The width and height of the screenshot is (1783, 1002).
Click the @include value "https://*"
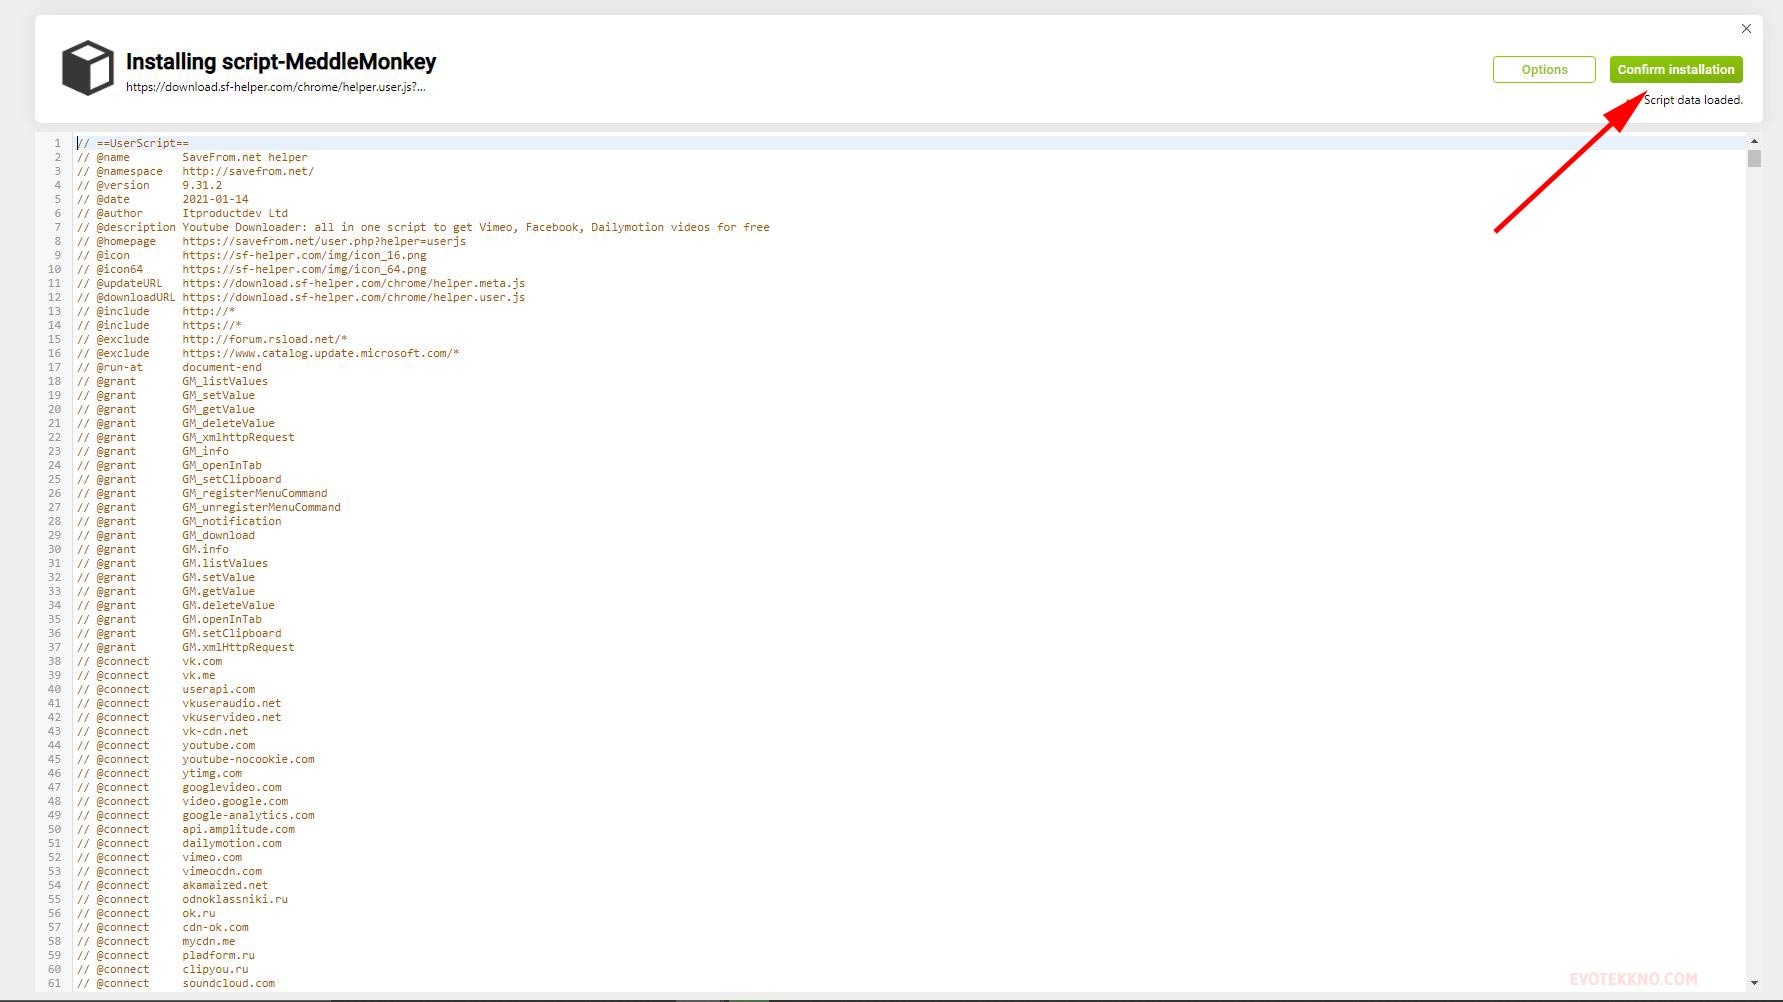pos(212,325)
